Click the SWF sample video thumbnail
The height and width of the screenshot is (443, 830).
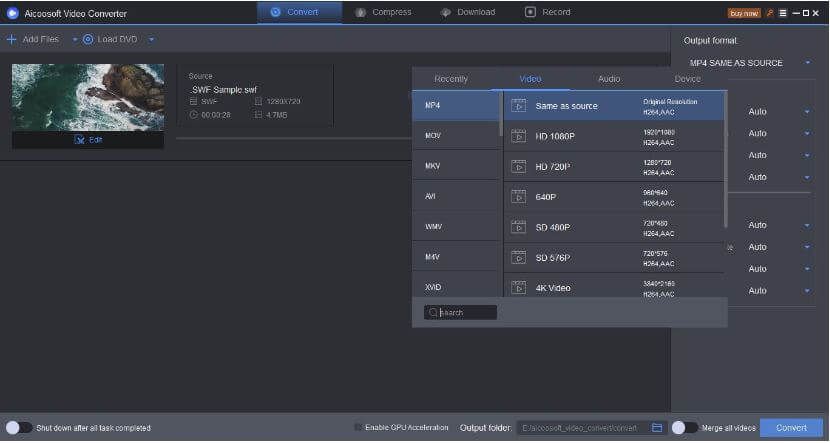[88, 97]
